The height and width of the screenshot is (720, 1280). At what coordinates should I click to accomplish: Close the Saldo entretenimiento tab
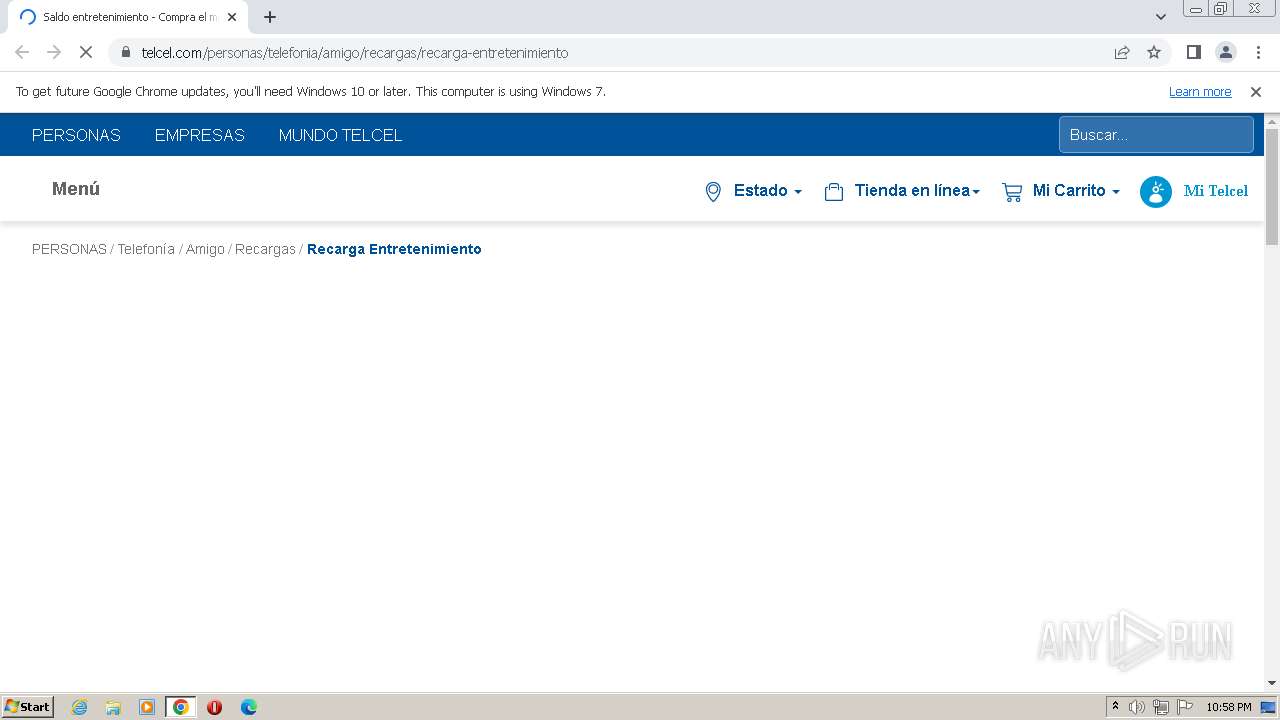coord(232,17)
